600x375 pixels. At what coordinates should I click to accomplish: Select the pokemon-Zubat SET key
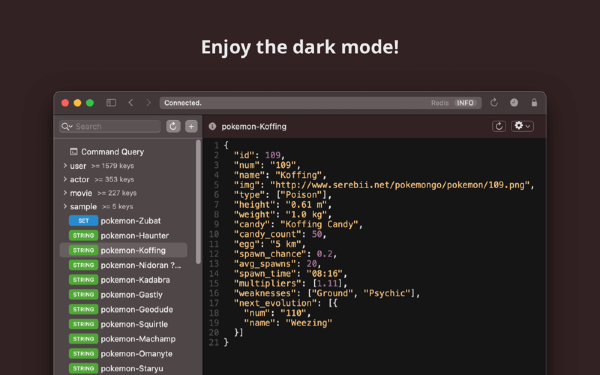coord(123,221)
